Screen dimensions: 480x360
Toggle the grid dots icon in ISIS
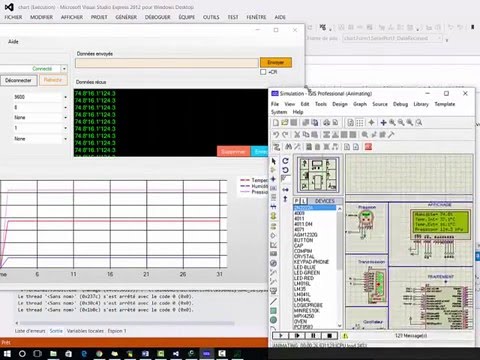360,123
